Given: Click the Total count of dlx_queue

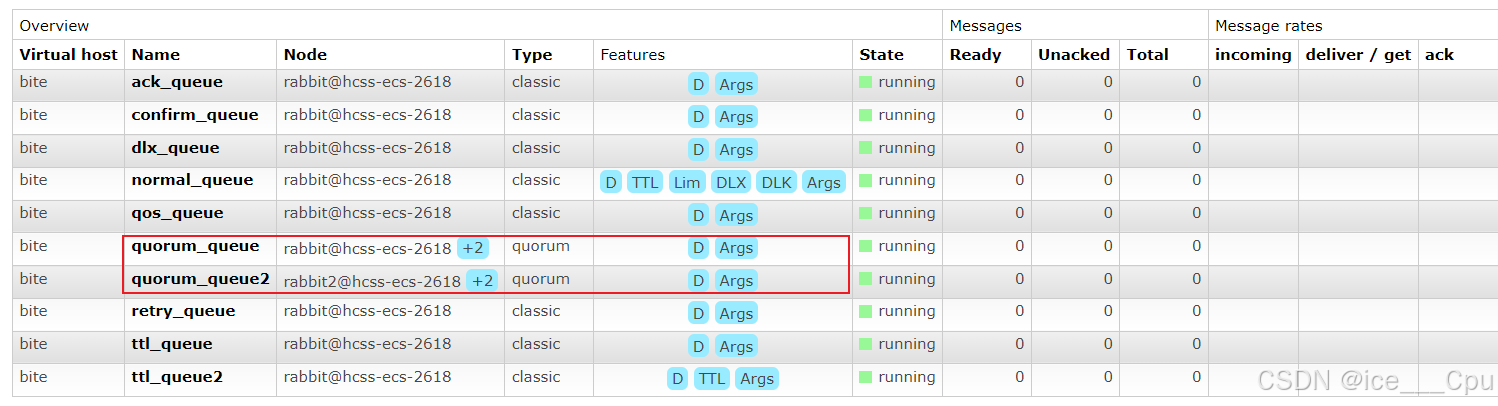Looking at the screenshot, I should coord(1196,148).
